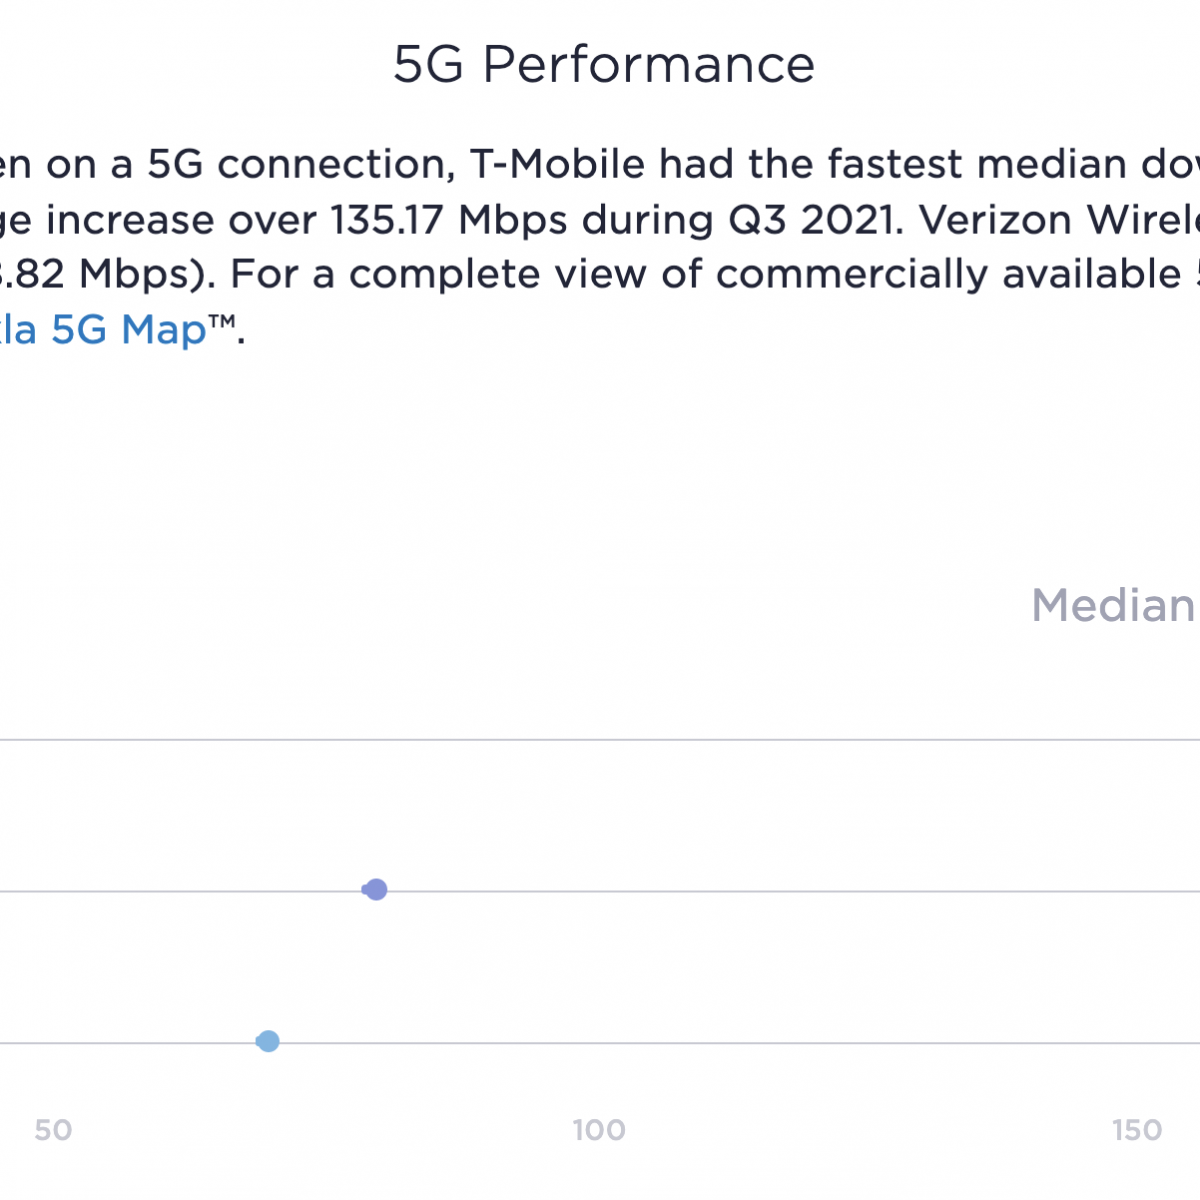
Task: Click the "5G Performance" heading
Action: tap(604, 65)
